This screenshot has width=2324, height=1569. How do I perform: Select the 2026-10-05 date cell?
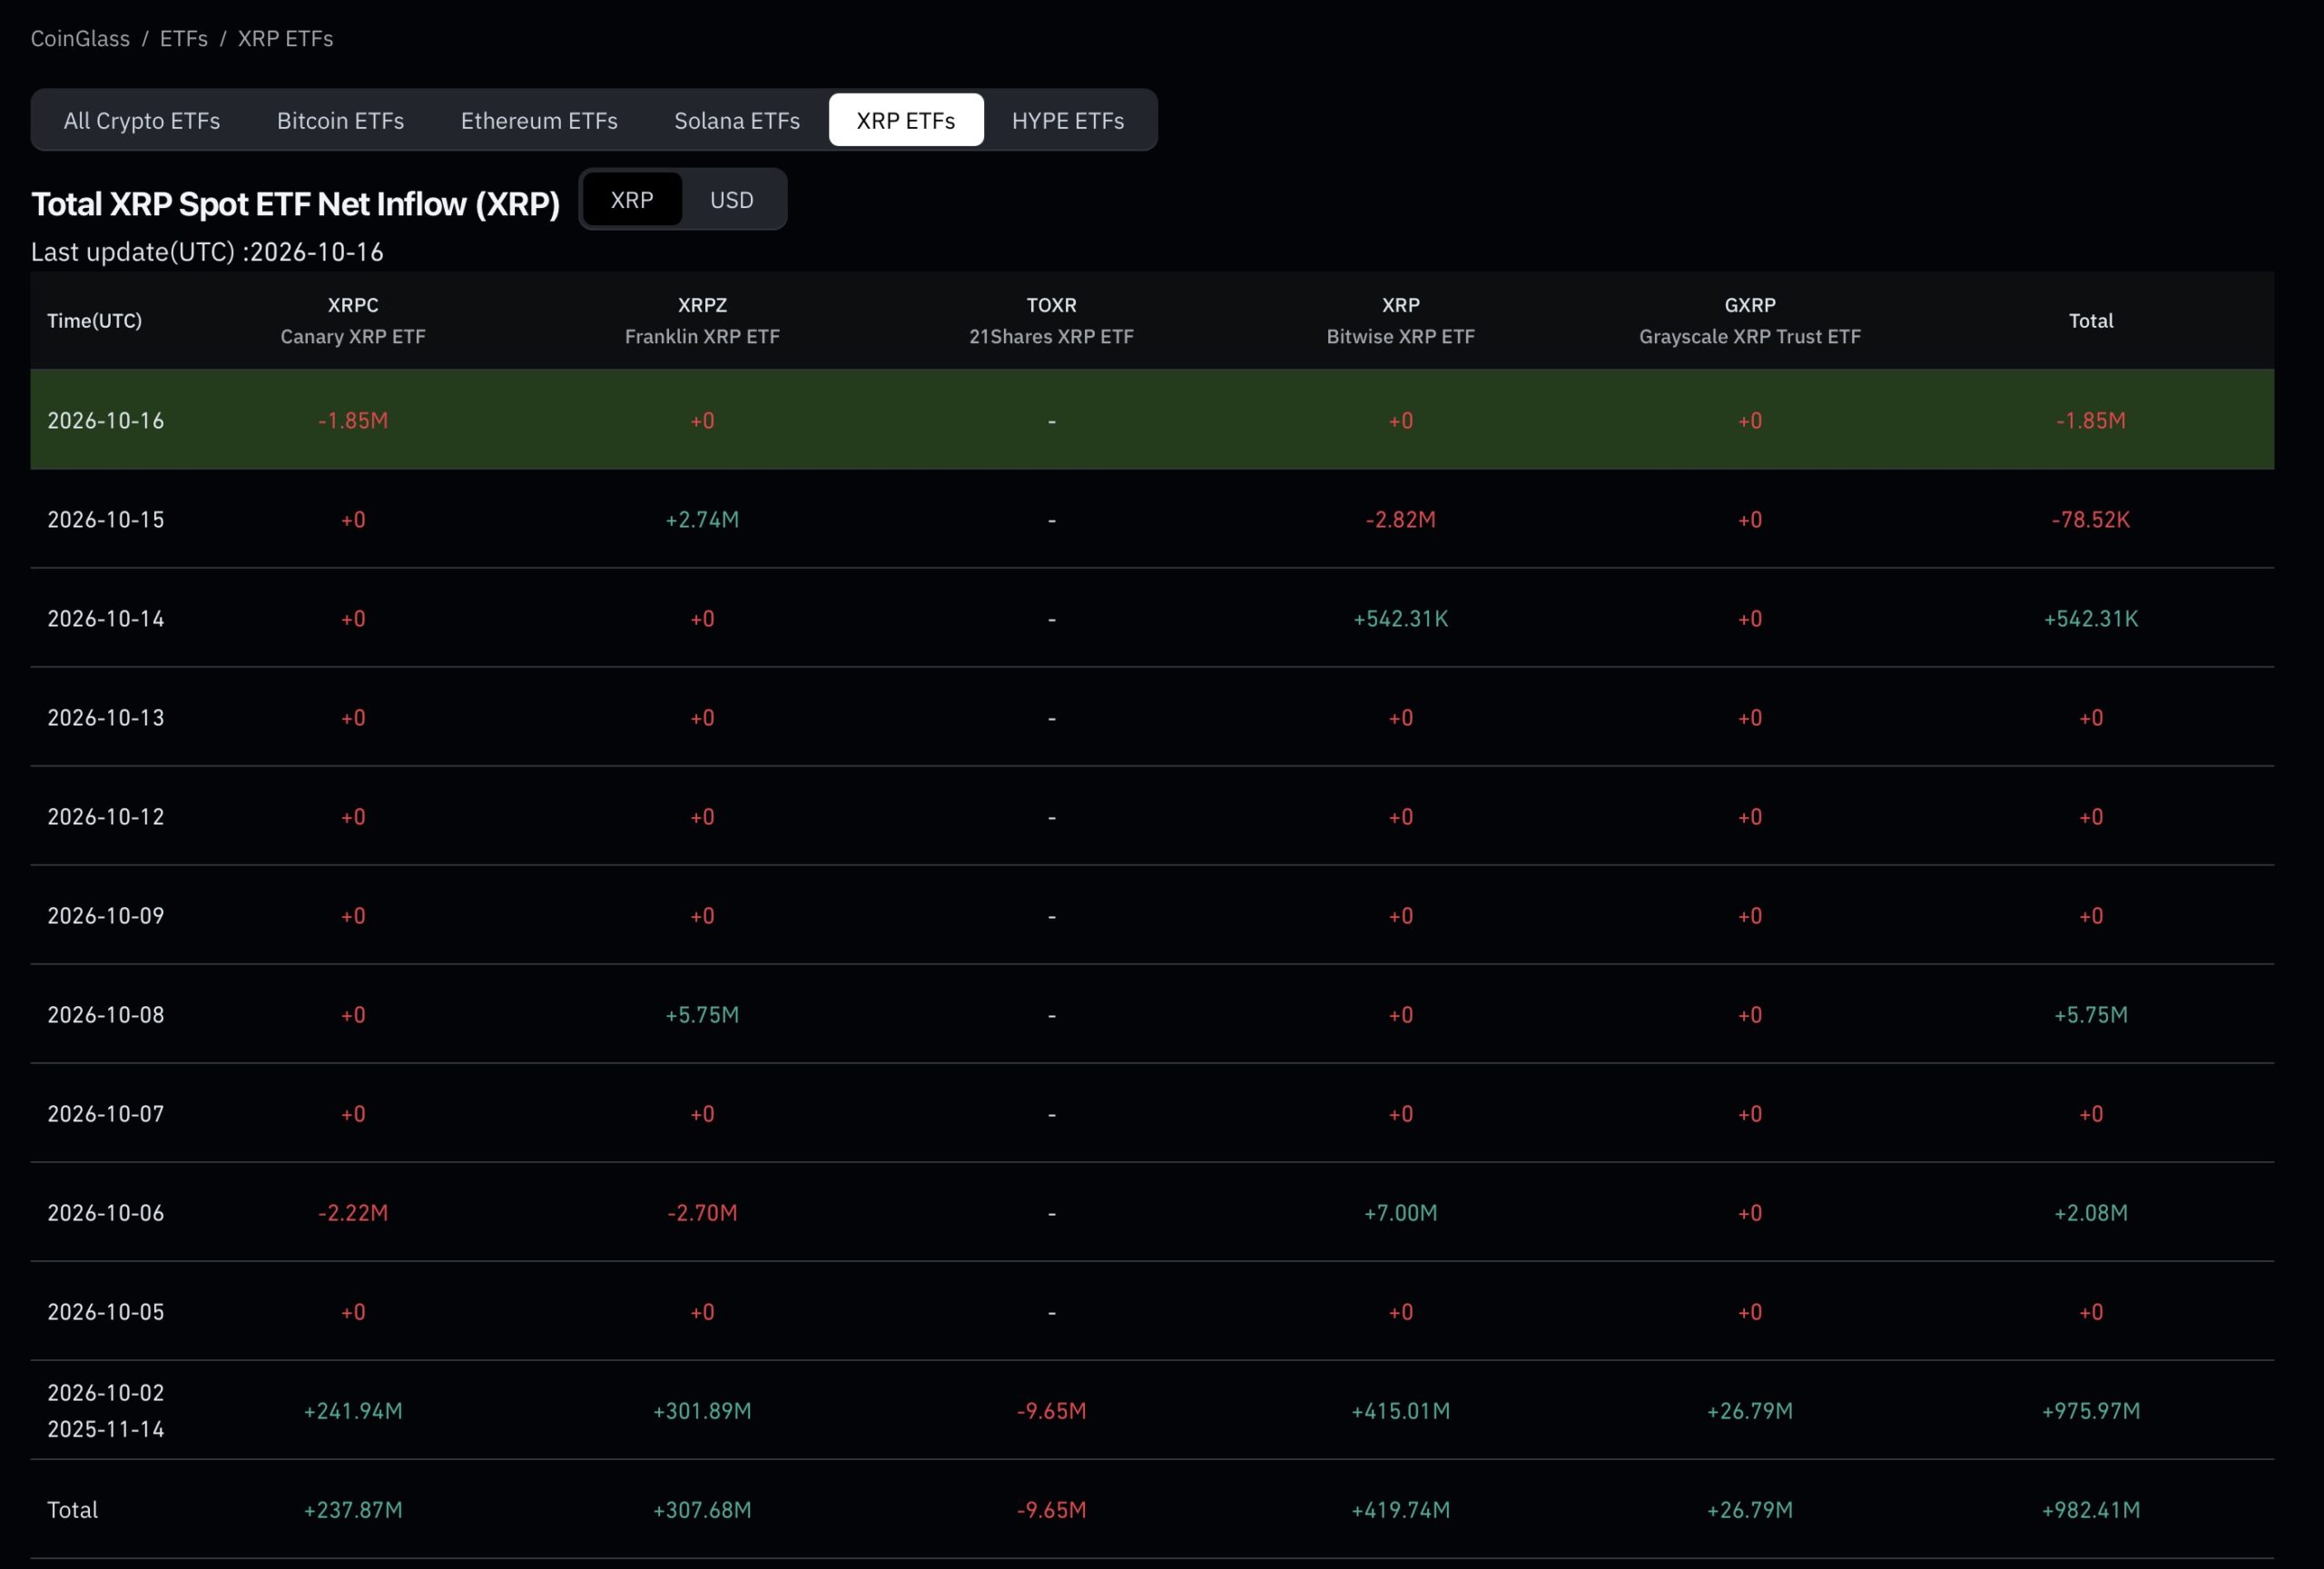(x=106, y=1311)
